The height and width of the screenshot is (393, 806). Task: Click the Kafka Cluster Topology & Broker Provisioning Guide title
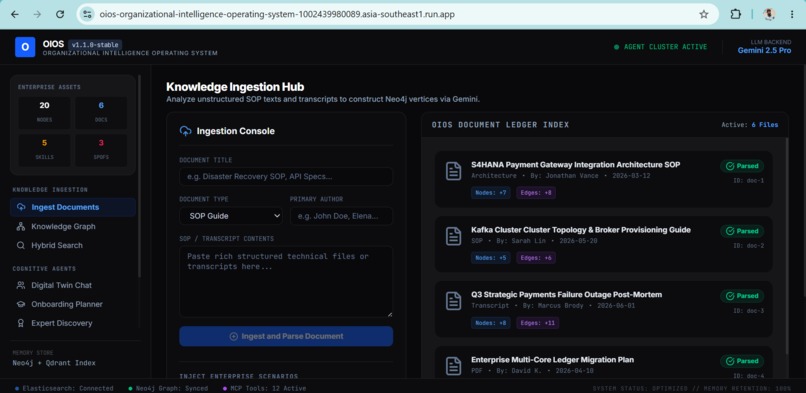(581, 230)
